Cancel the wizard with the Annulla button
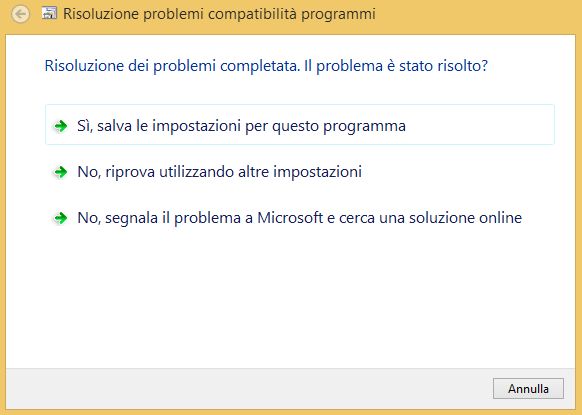 528,389
